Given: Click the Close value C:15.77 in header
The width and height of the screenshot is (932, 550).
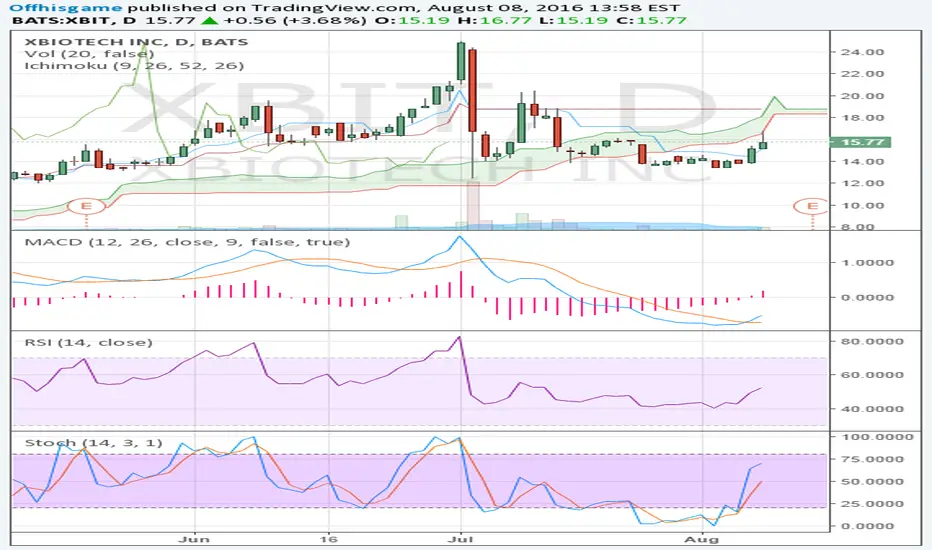Looking at the screenshot, I should click(648, 20).
